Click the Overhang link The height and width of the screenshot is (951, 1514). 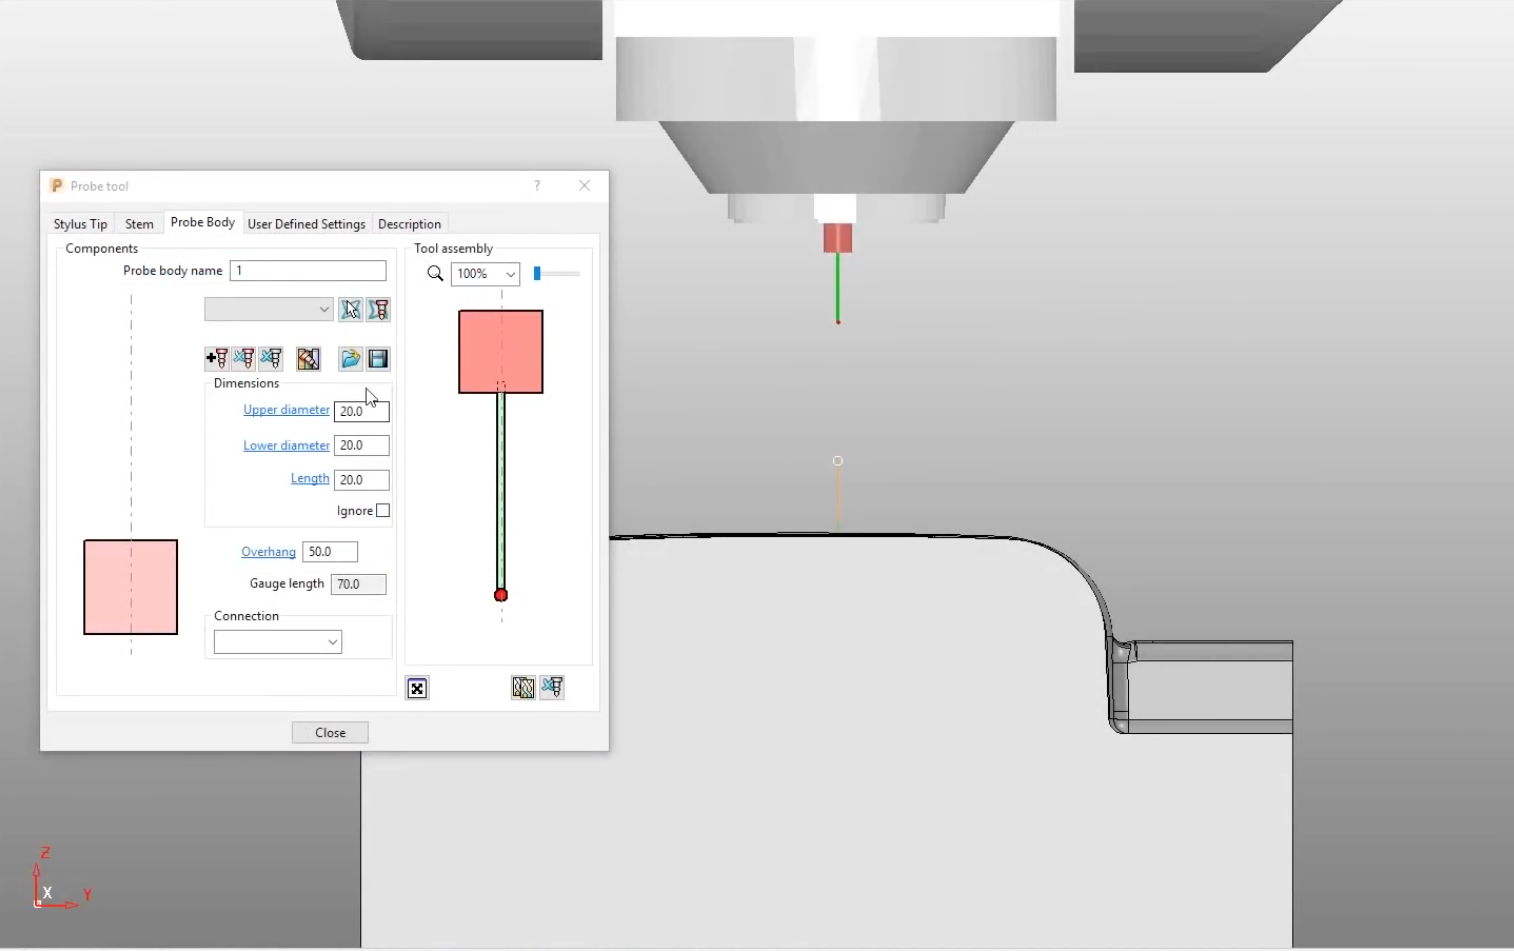(x=268, y=552)
